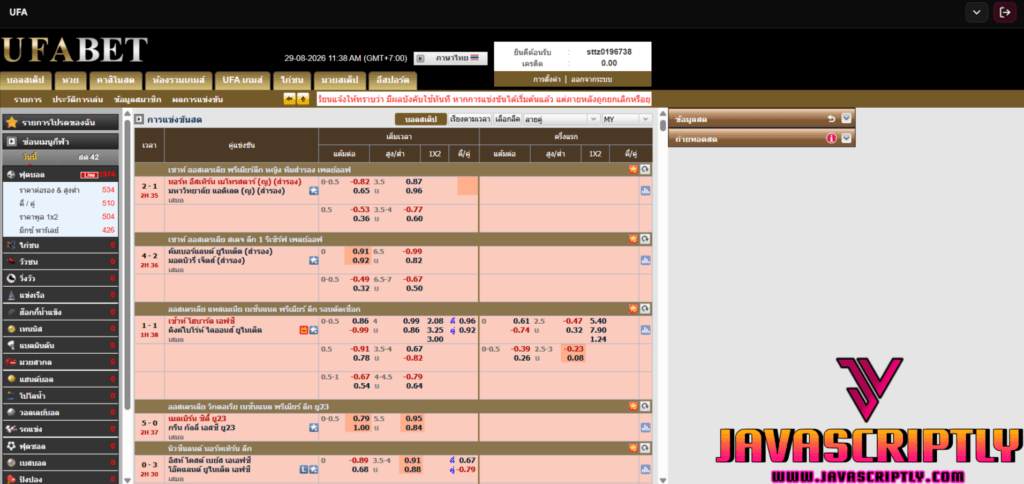1024x484 pixels.
Task: Expand the title bar chevron dropdown
Action: click(976, 12)
